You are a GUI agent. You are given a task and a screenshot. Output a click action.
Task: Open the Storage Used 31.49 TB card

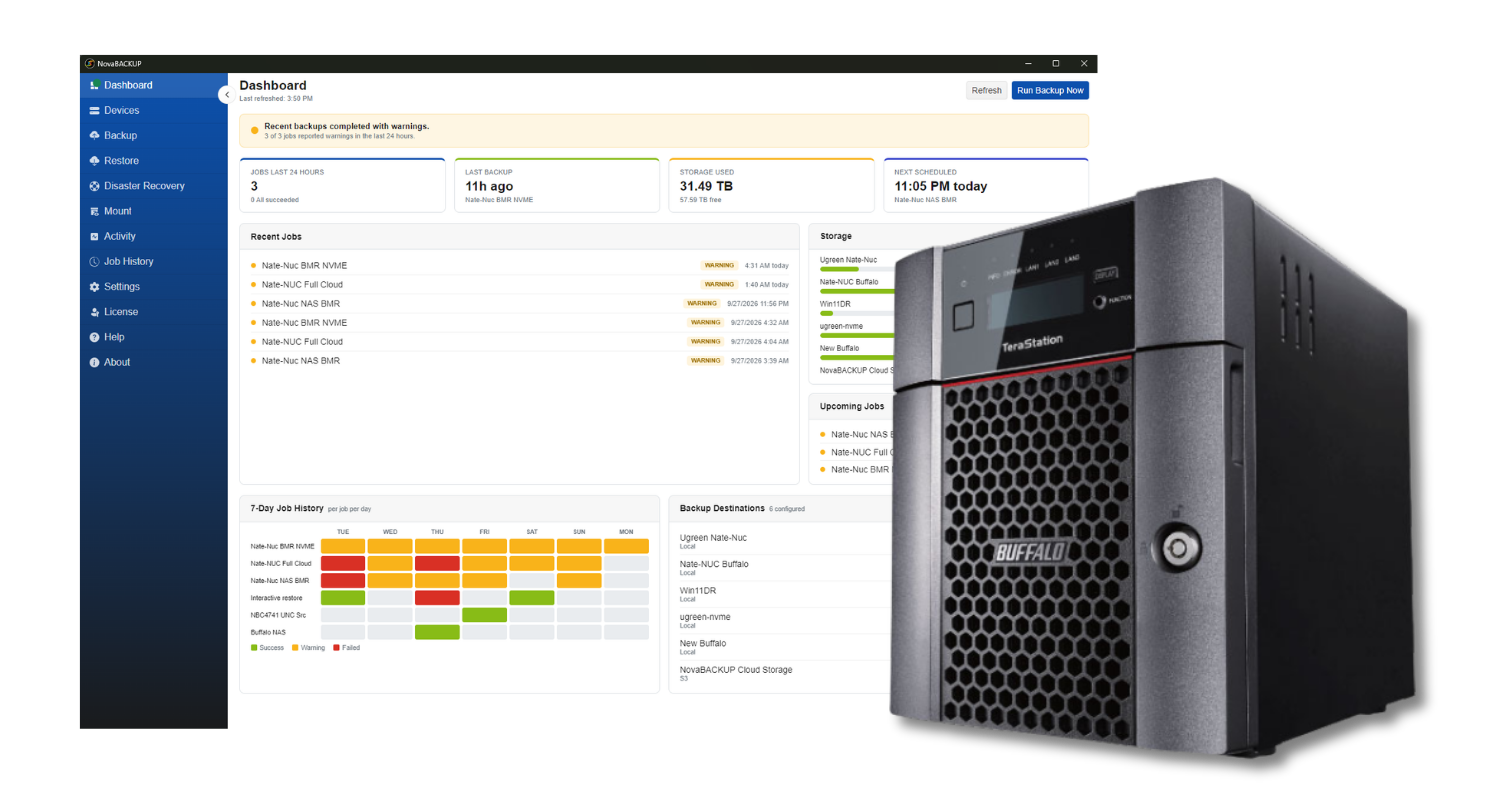(x=771, y=185)
